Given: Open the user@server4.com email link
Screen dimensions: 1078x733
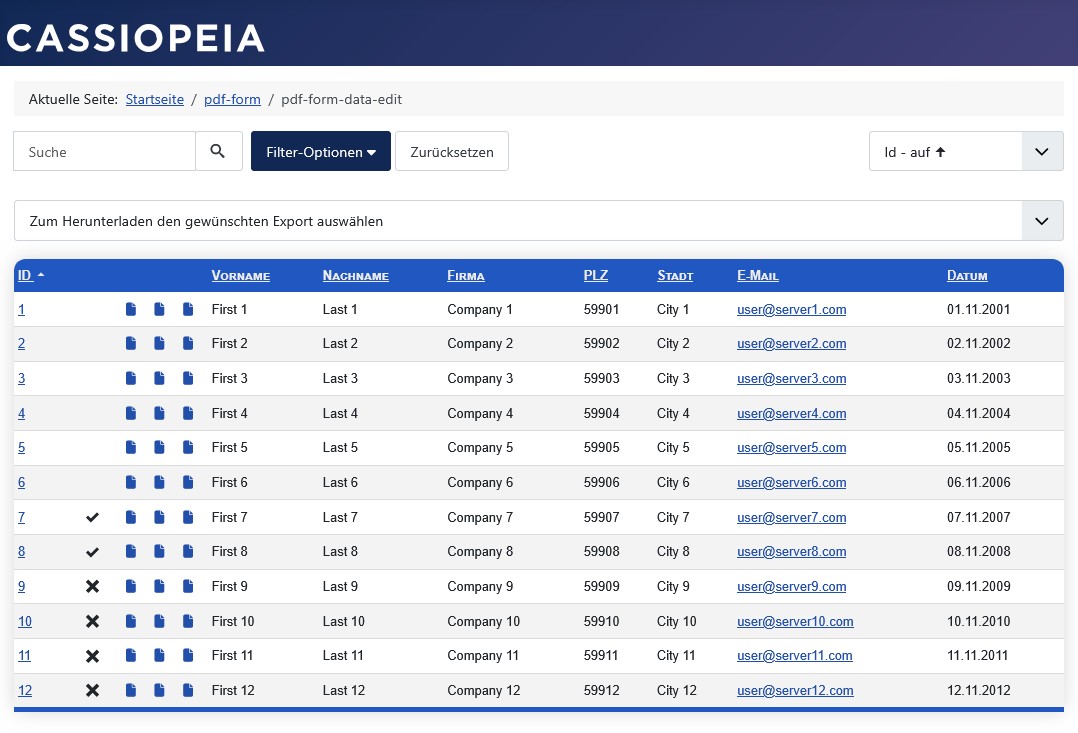Looking at the screenshot, I should pos(791,414).
